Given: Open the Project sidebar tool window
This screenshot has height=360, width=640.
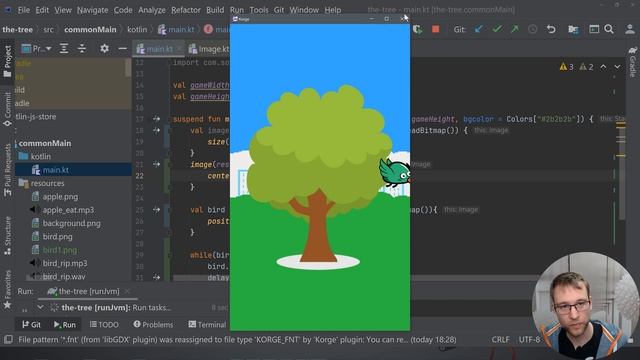Looking at the screenshot, I should pos(7,61).
